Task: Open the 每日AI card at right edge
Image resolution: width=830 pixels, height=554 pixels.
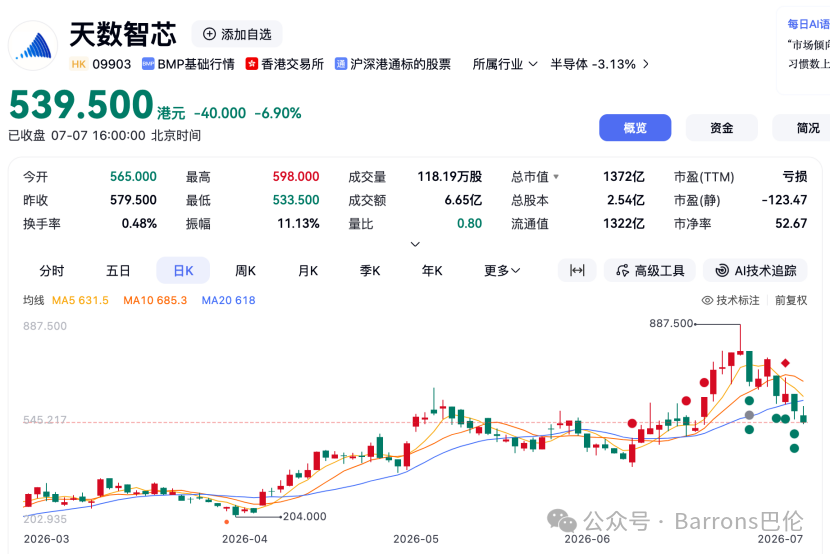Action: point(803,51)
